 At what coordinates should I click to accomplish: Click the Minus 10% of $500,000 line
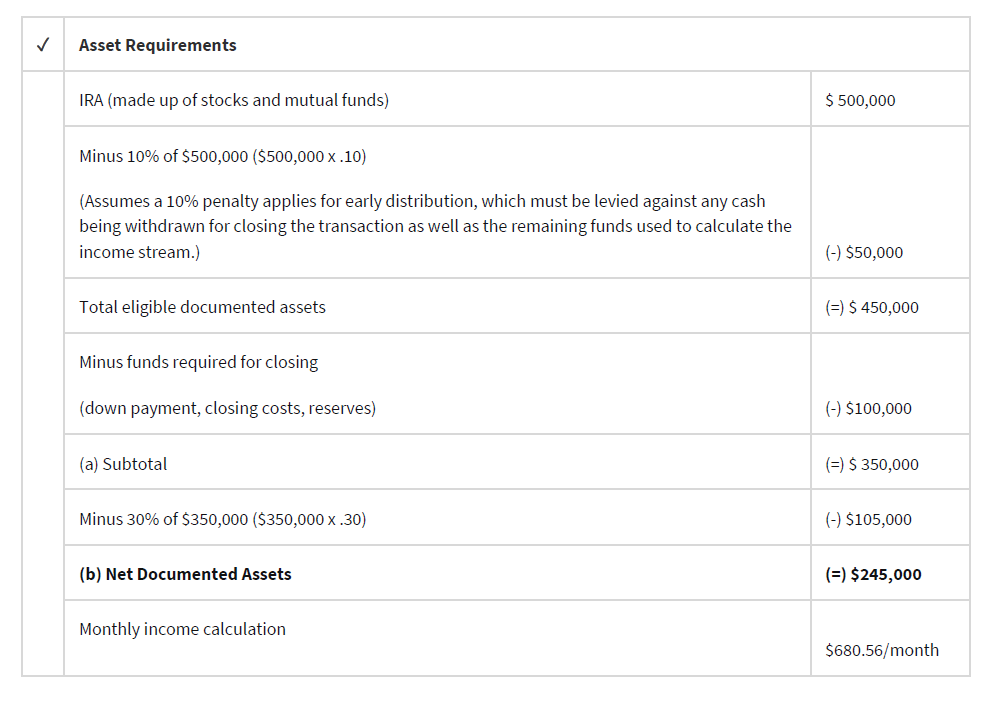[229, 156]
